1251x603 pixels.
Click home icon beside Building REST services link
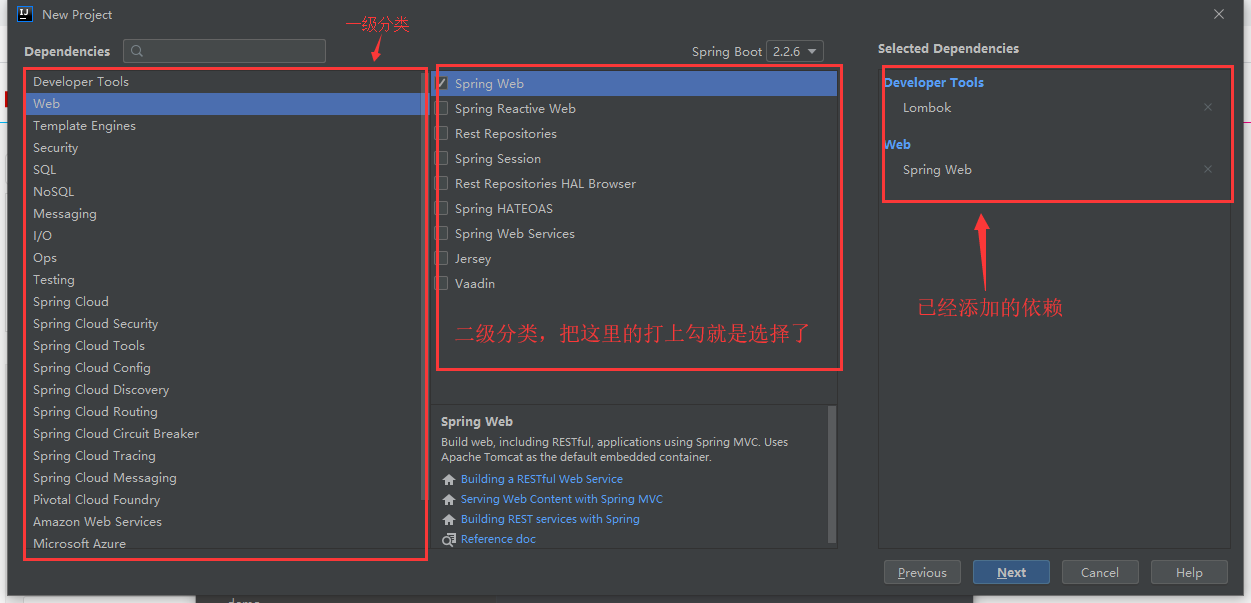449,519
